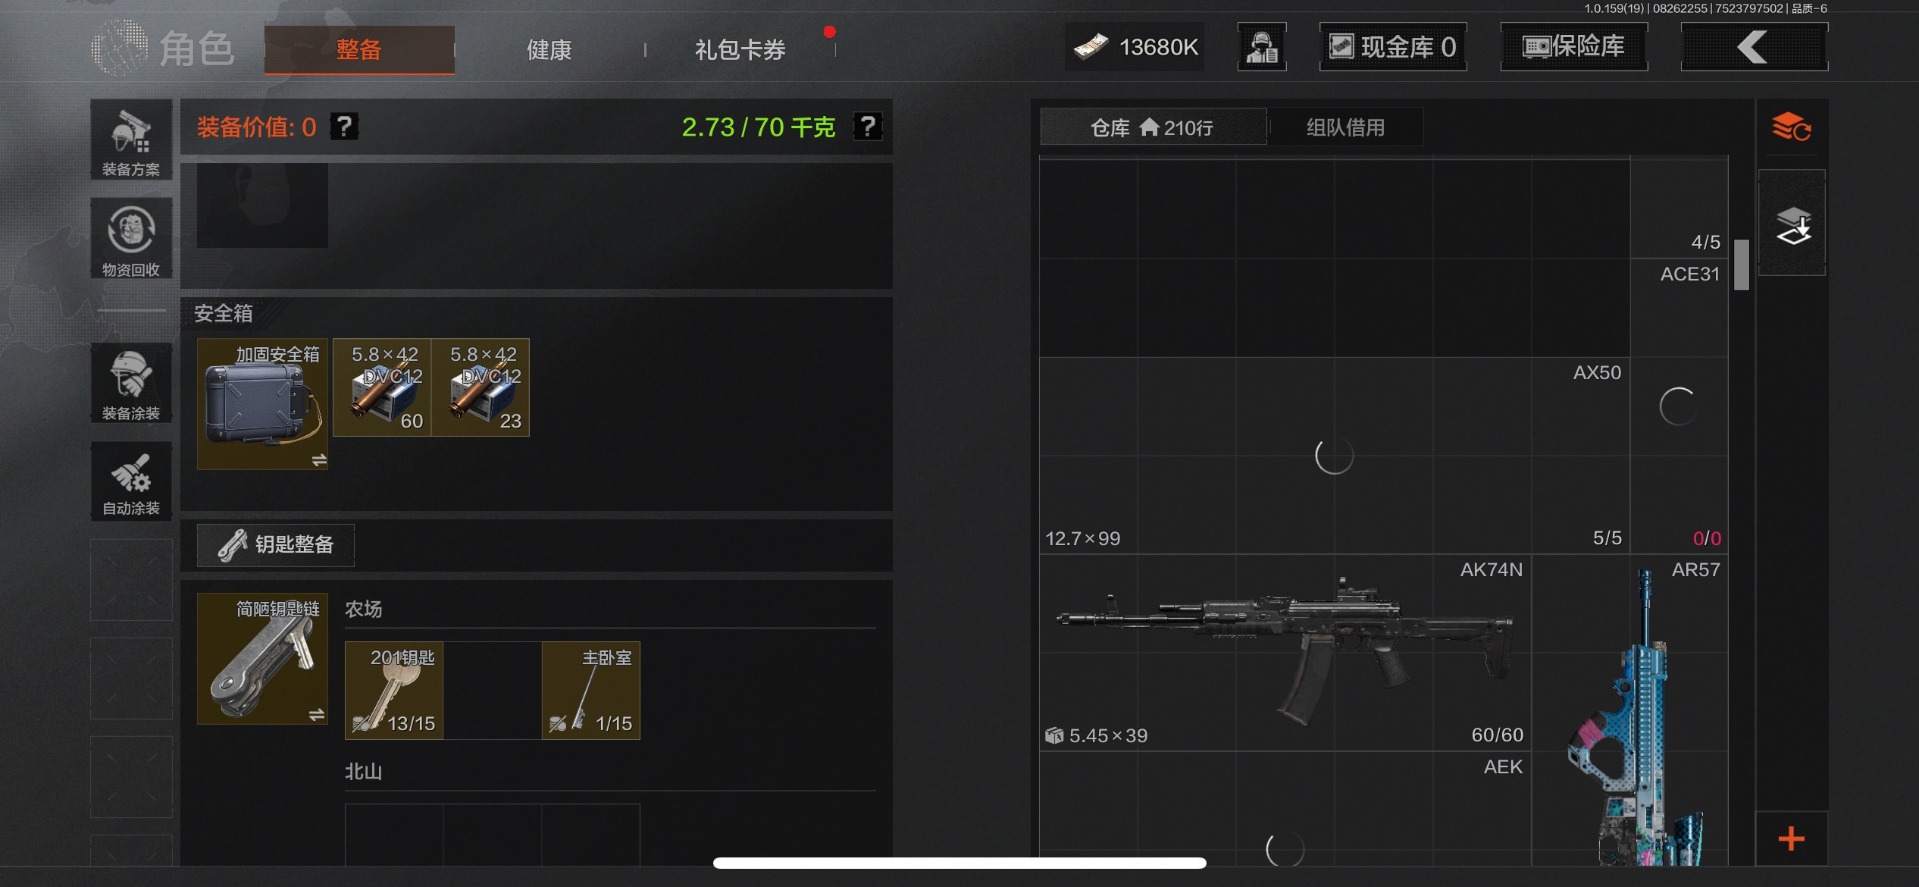Screen dimensions: 1919x887
Task: Switch to the 礼包卡券 tab
Action: click(x=740, y=49)
